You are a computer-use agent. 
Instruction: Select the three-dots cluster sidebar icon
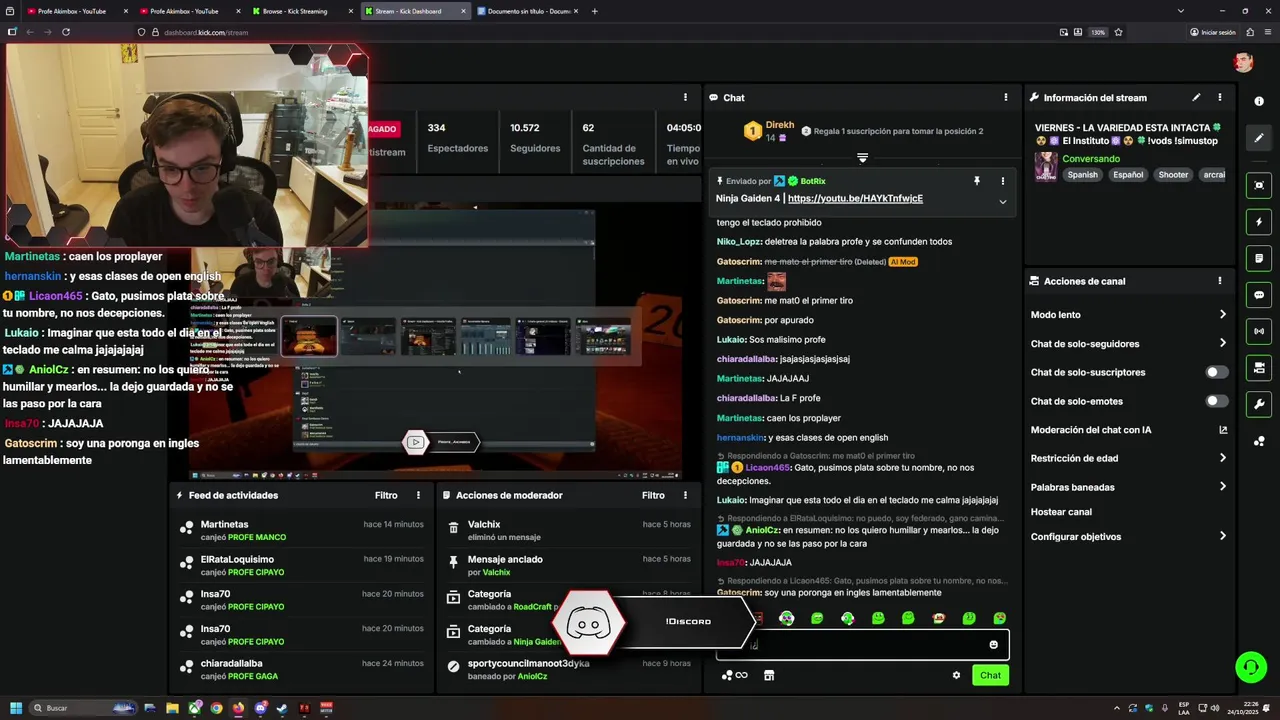click(x=1259, y=441)
